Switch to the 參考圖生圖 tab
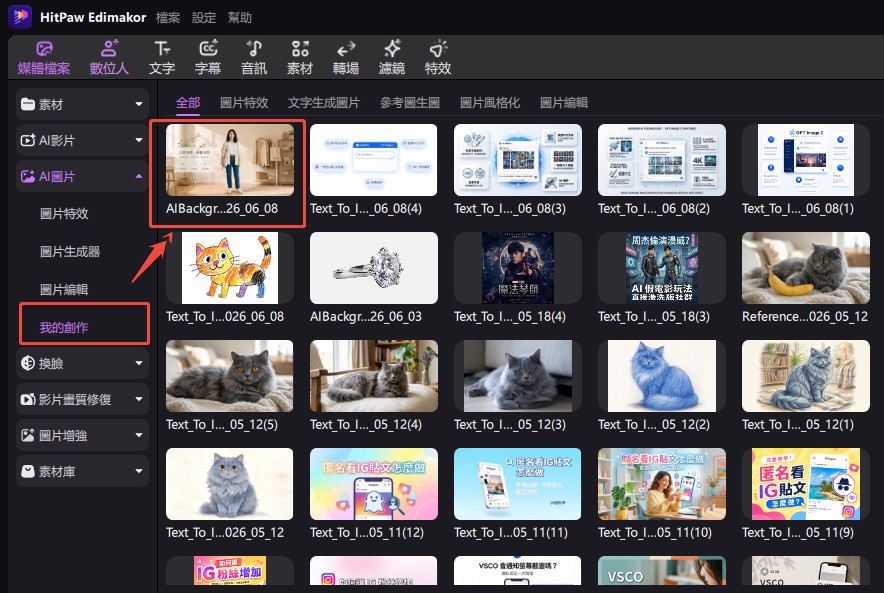Image resolution: width=884 pixels, height=593 pixels. (410, 103)
